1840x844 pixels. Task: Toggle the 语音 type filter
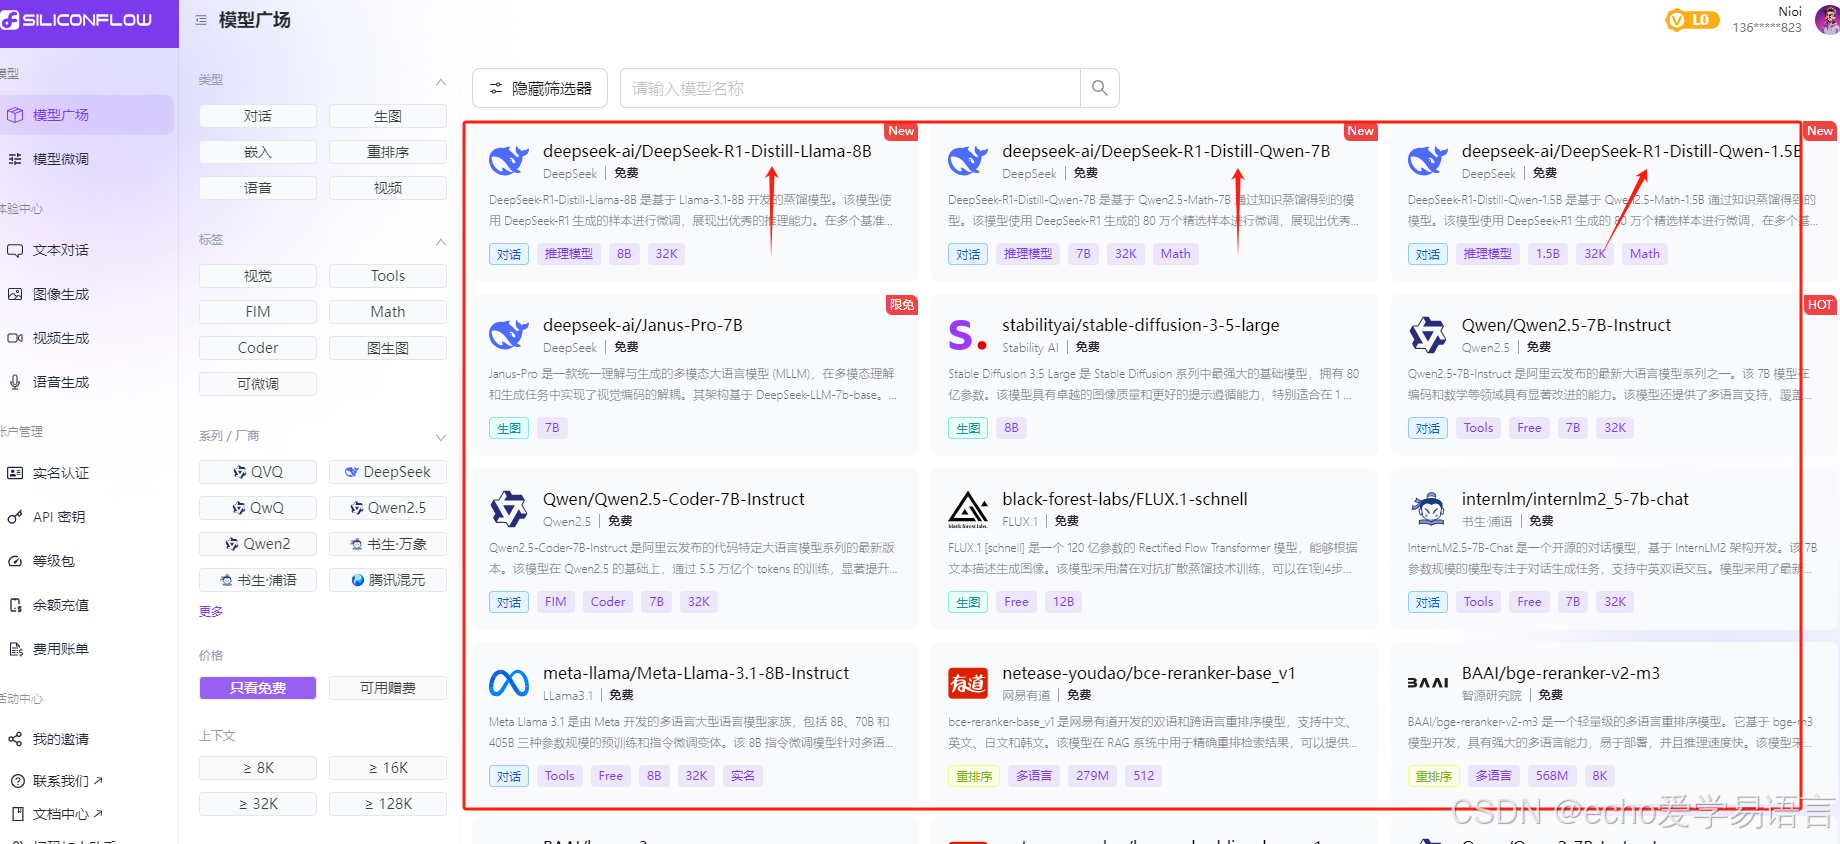coord(258,188)
